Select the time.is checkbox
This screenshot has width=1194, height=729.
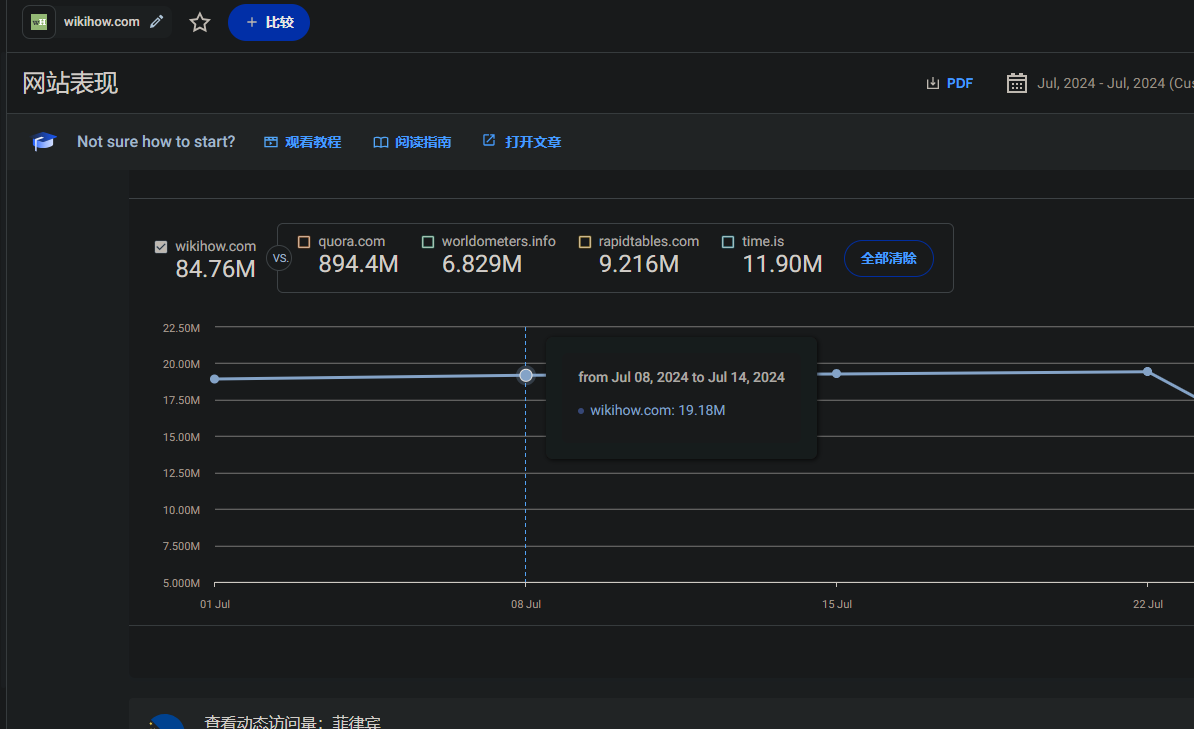click(x=728, y=242)
